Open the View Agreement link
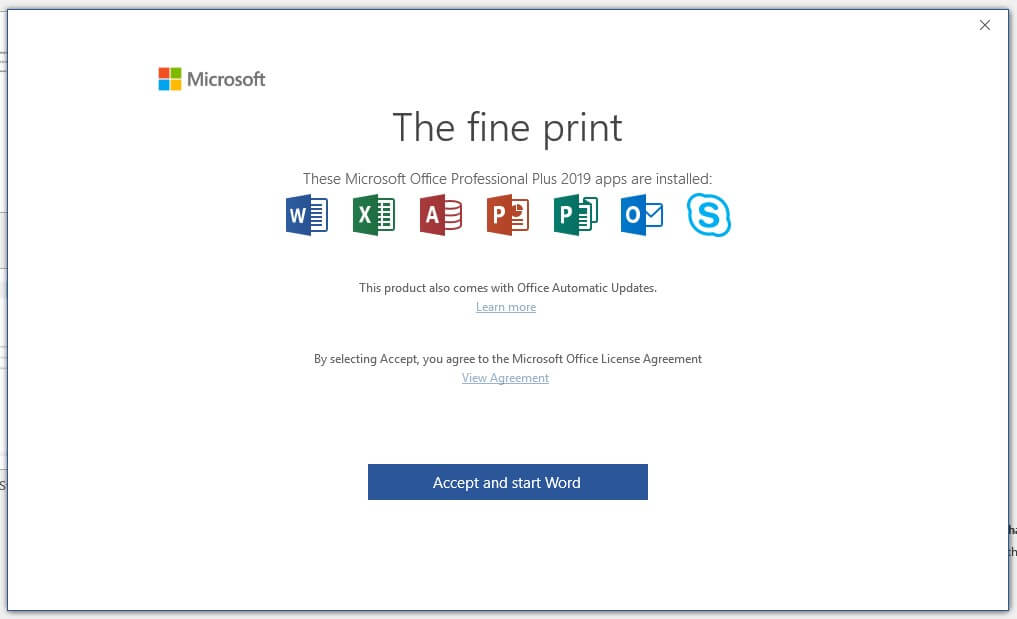 505,378
